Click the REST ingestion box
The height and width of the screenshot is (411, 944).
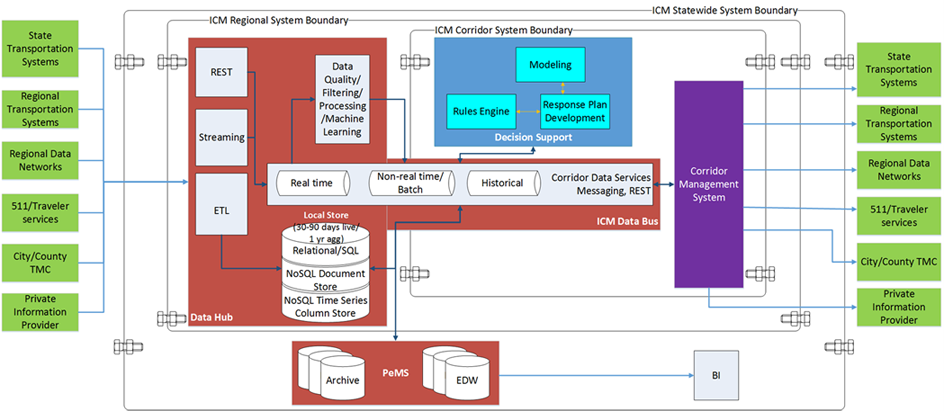(x=222, y=73)
